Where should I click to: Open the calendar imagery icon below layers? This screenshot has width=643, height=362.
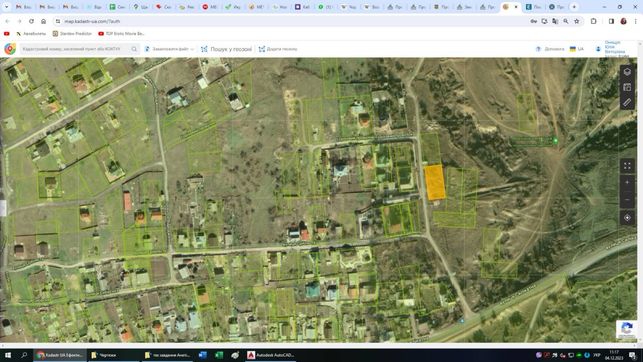[627, 87]
